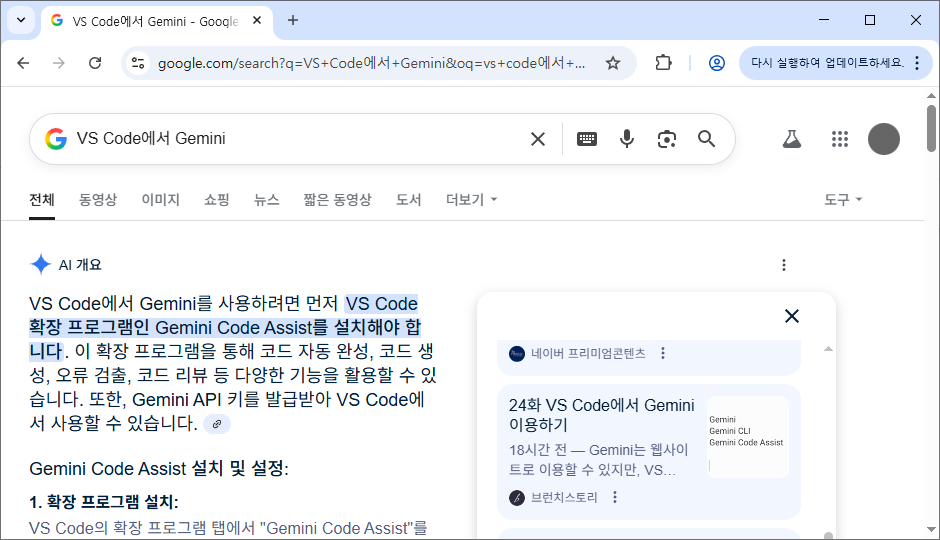This screenshot has height=540, width=940.
Task: Click the Google logo in search box
Action: [56, 138]
